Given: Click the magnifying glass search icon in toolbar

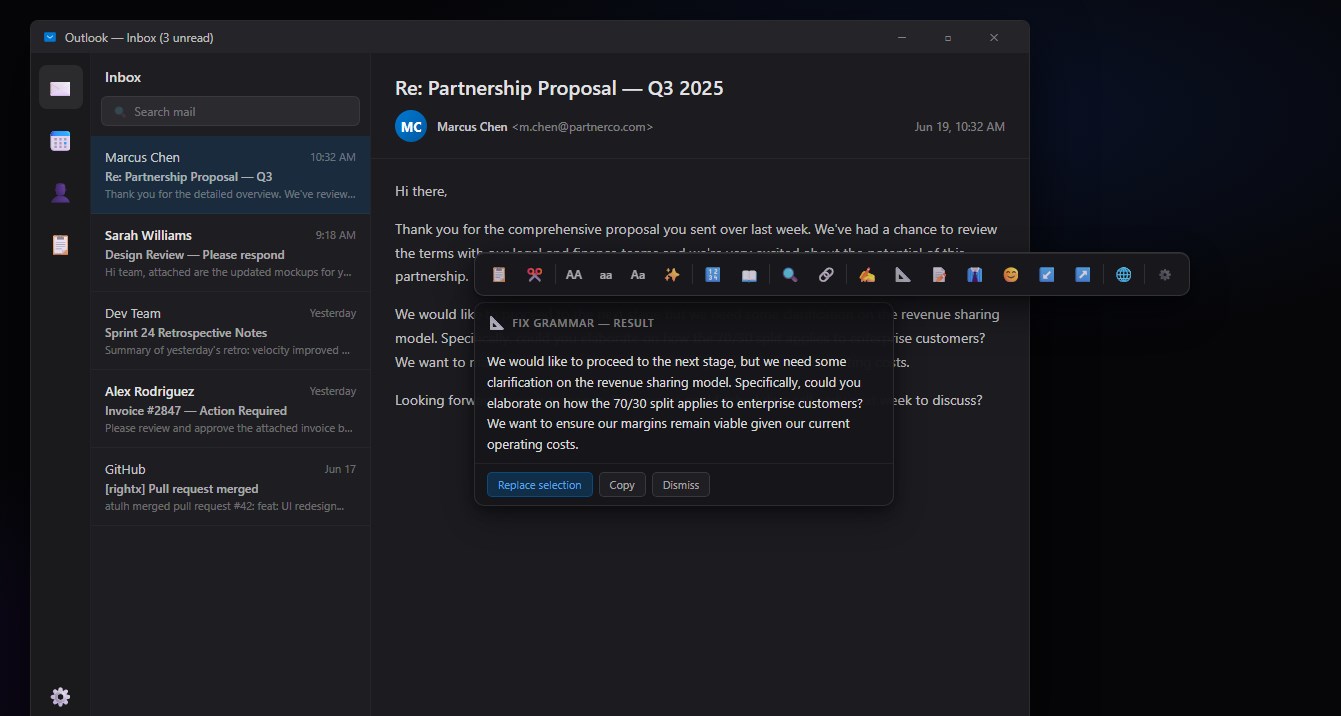Looking at the screenshot, I should (790, 274).
